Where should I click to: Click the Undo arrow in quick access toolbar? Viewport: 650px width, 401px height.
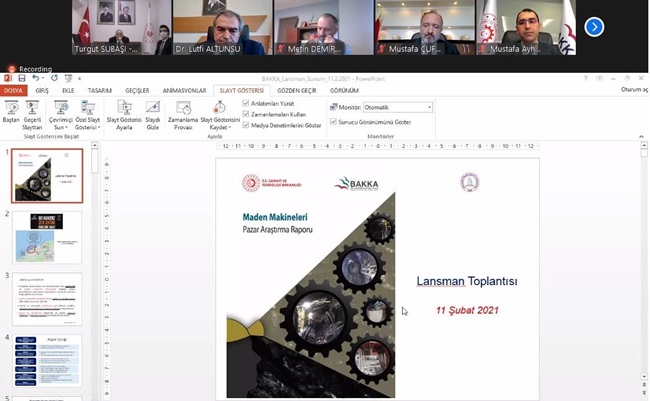point(36,77)
